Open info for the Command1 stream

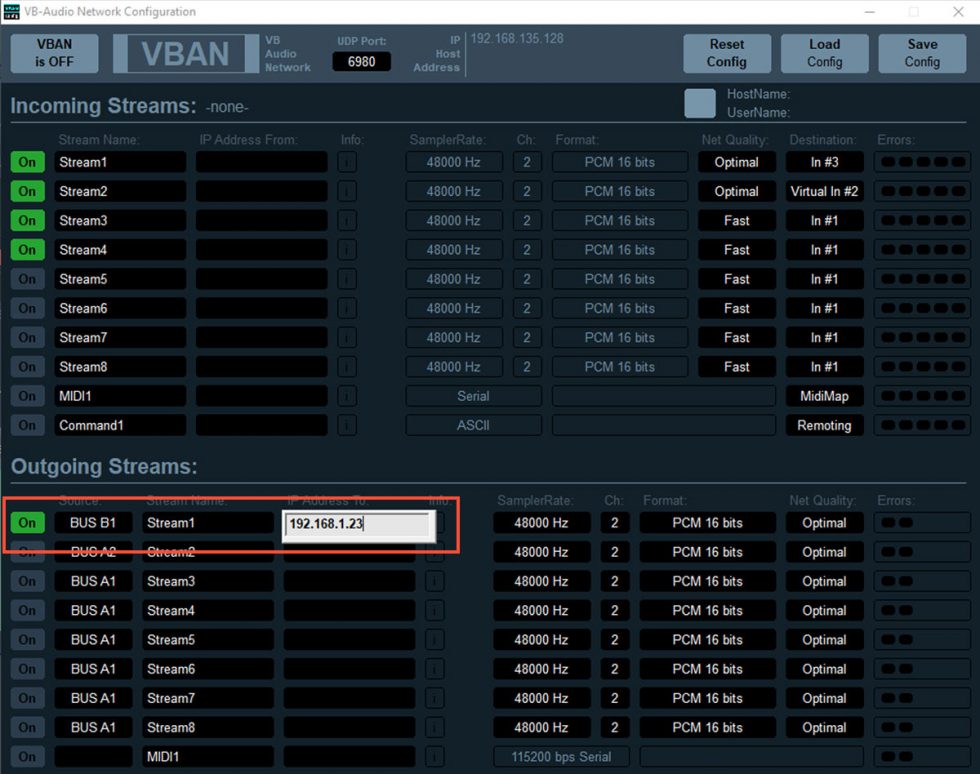pos(345,425)
